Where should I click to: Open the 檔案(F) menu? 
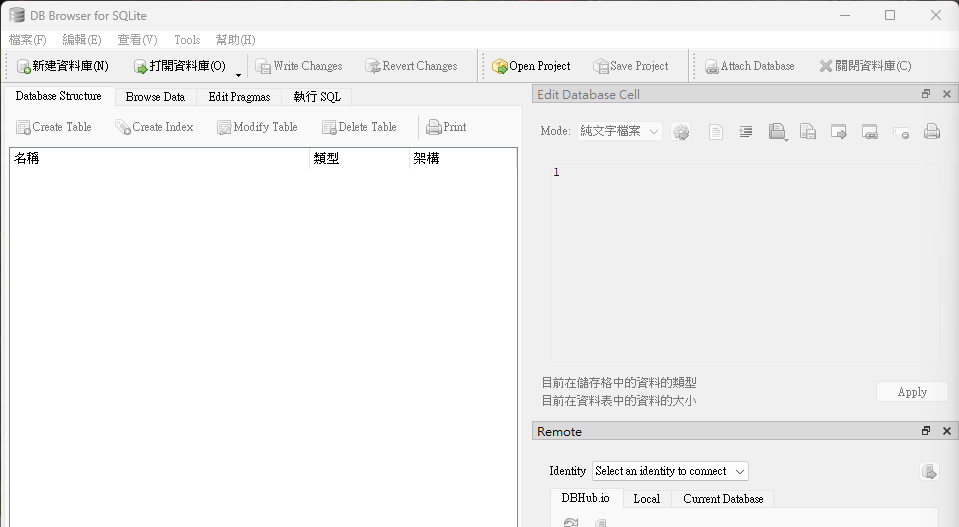(28, 40)
